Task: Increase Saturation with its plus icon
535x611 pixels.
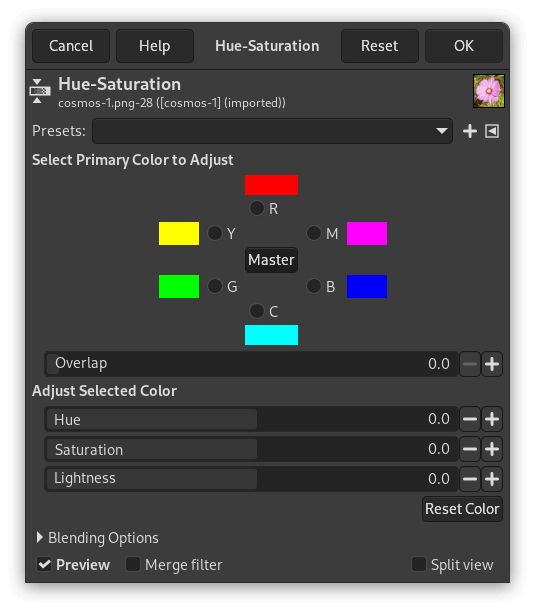Action: click(492, 449)
